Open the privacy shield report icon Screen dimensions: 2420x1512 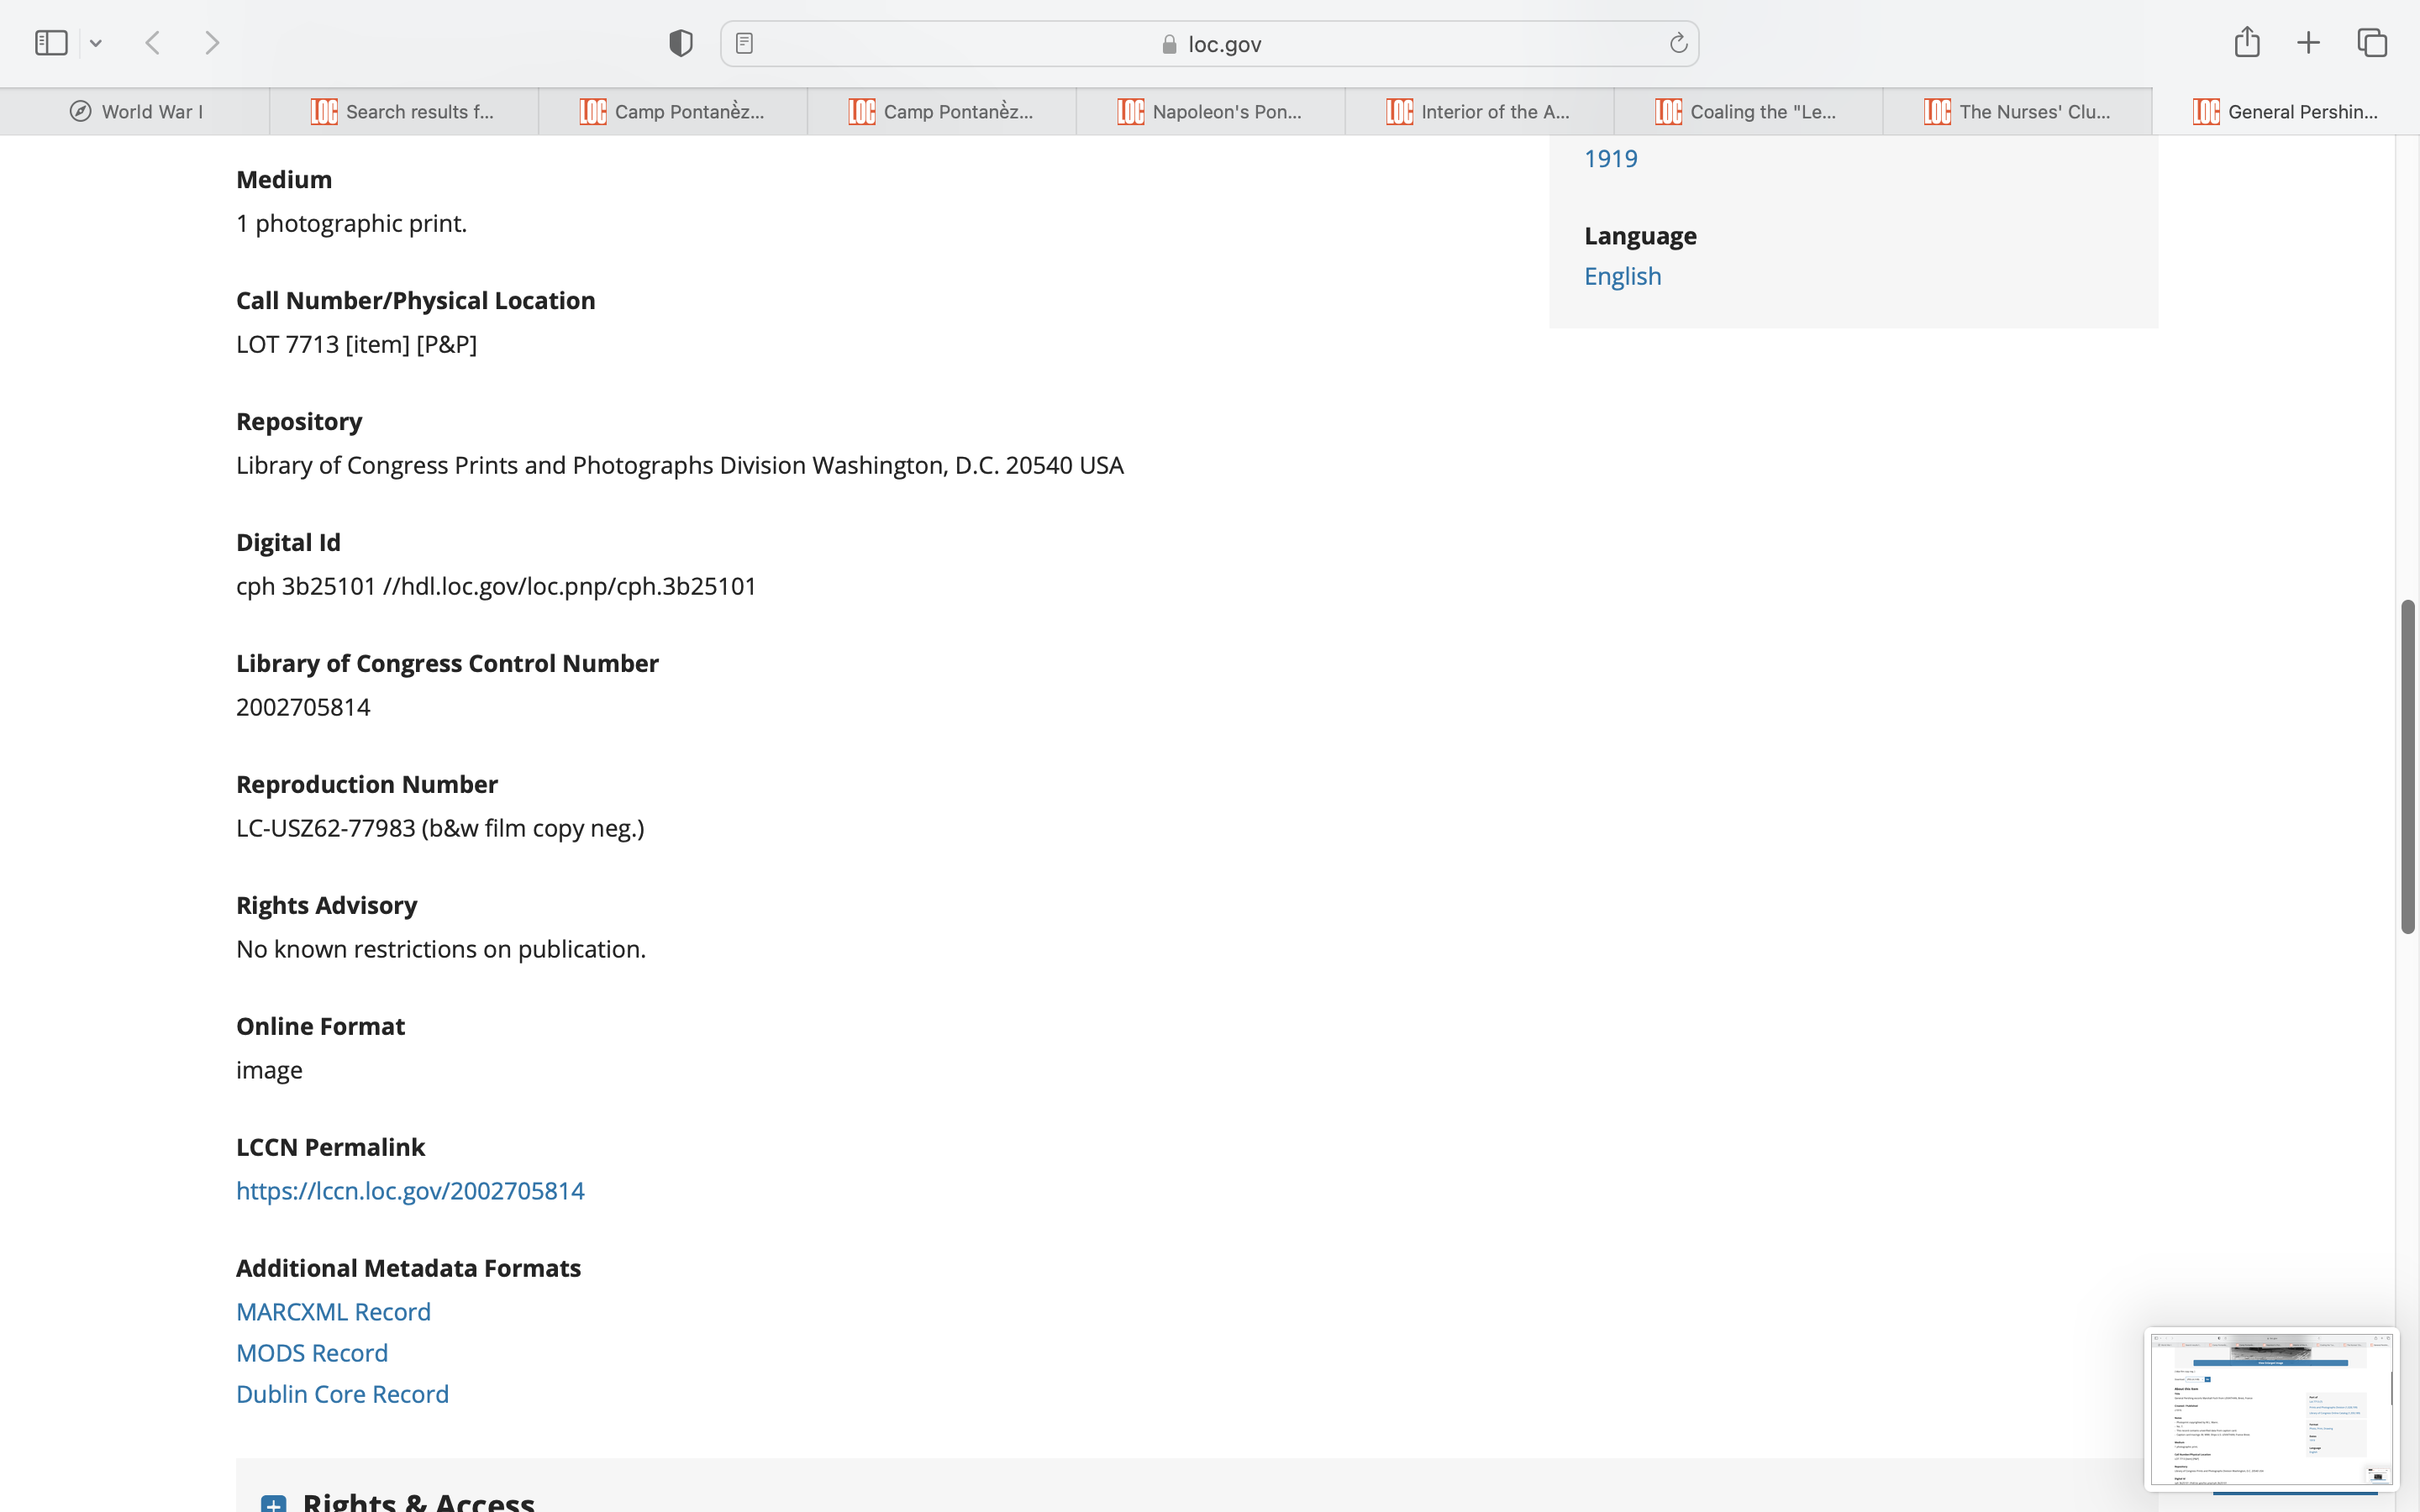click(680, 43)
